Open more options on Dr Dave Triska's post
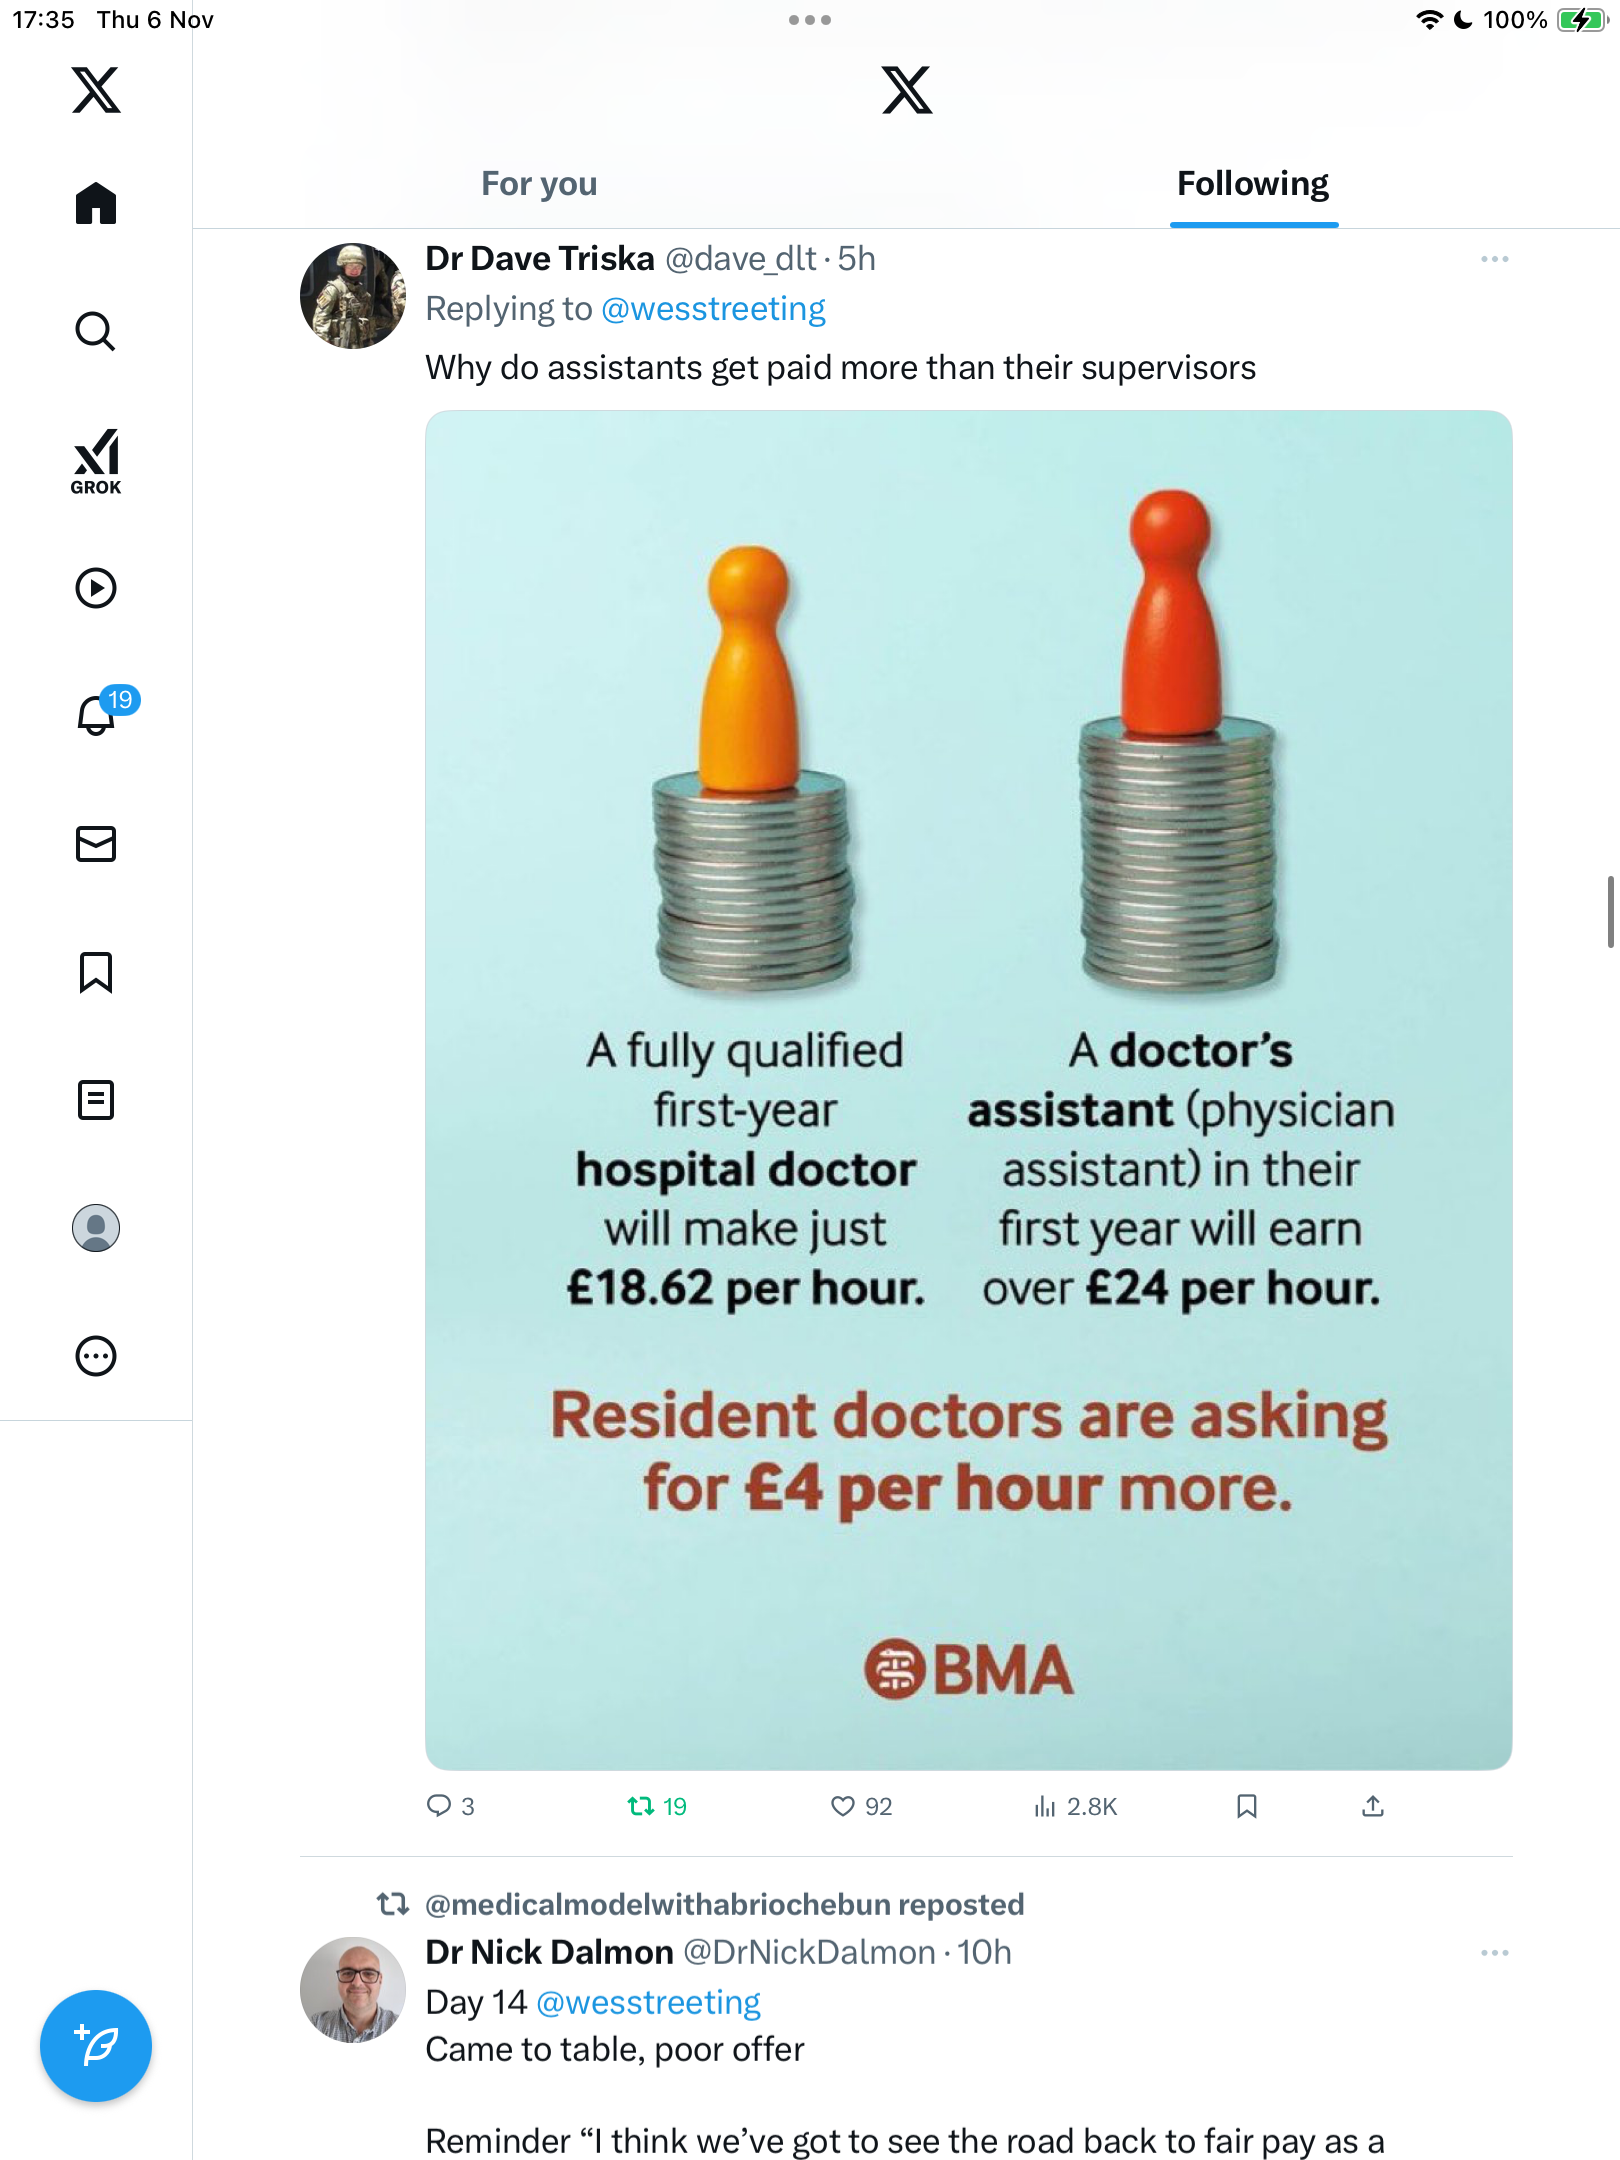 tap(1494, 259)
